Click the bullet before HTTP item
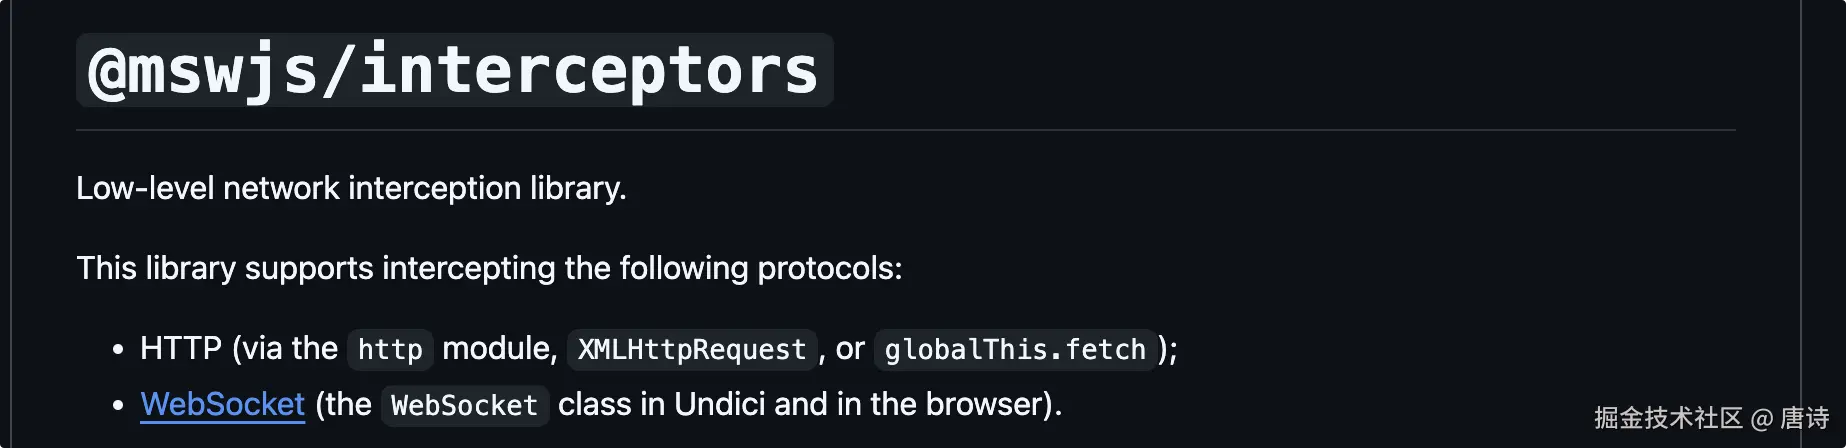Image resolution: width=1846 pixels, height=448 pixels. coord(118,349)
